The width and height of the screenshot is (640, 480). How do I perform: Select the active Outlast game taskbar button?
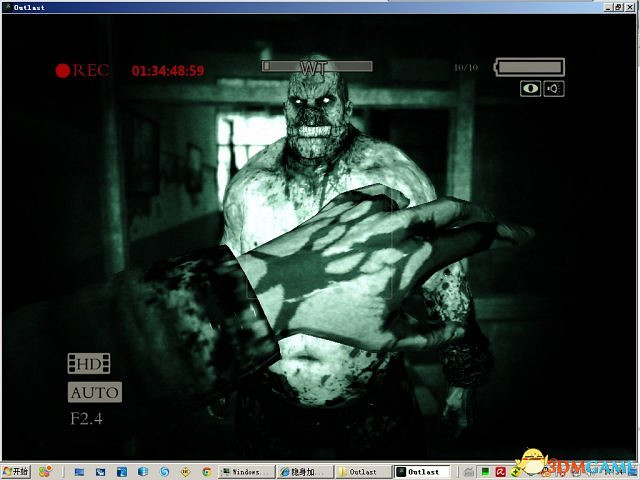[x=422, y=472]
